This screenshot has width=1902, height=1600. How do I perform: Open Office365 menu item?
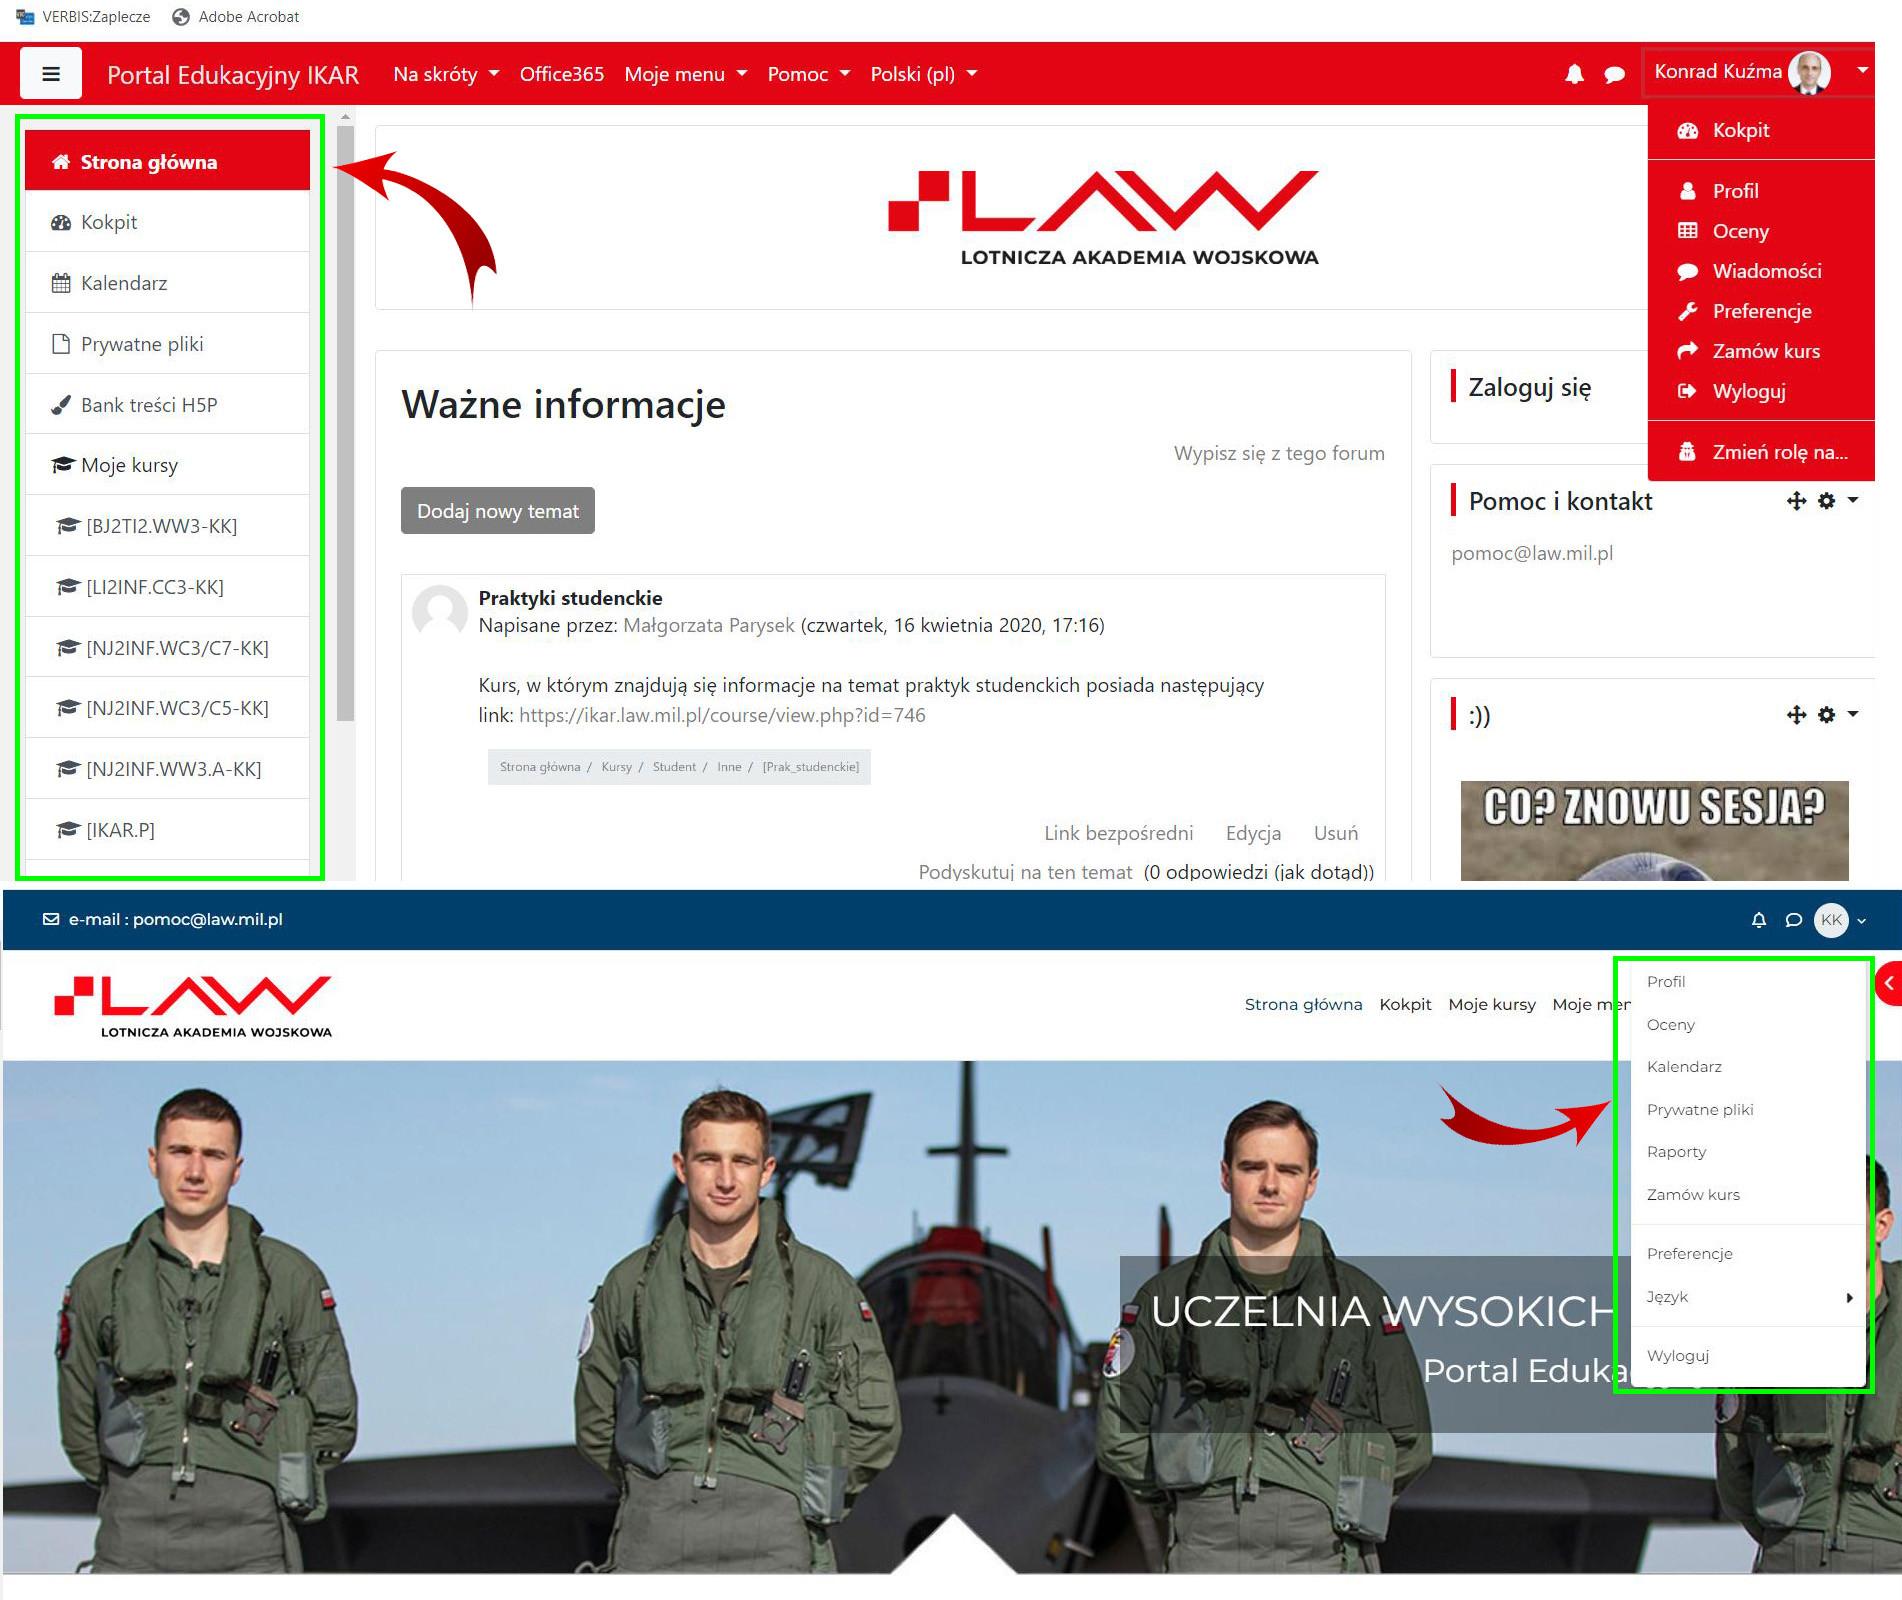click(x=561, y=74)
